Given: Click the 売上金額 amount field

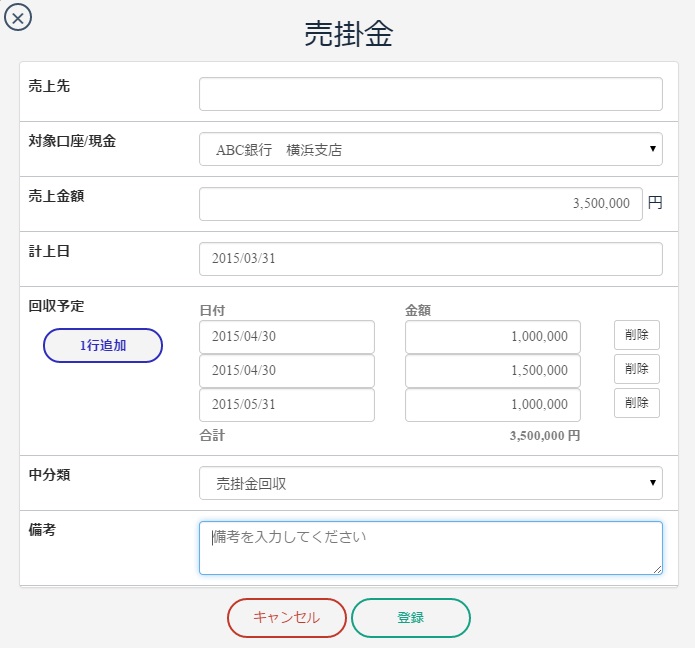Looking at the screenshot, I should pos(421,204).
